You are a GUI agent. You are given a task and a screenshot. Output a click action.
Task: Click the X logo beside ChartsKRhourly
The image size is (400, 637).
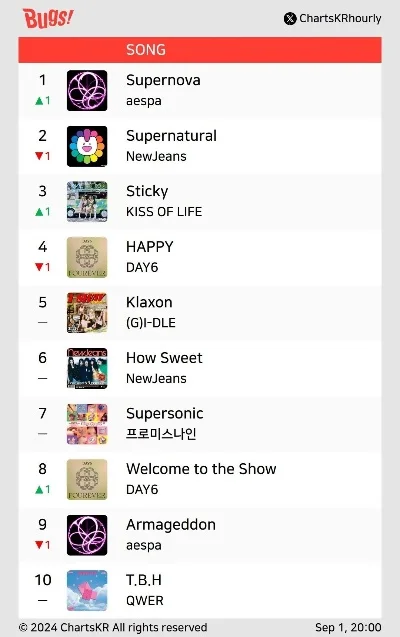click(290, 19)
